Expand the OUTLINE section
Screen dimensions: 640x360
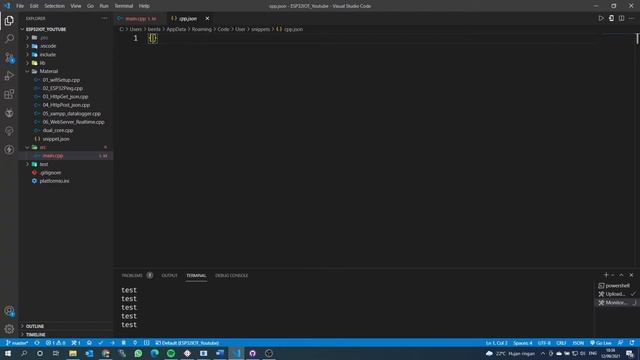coord(35,326)
